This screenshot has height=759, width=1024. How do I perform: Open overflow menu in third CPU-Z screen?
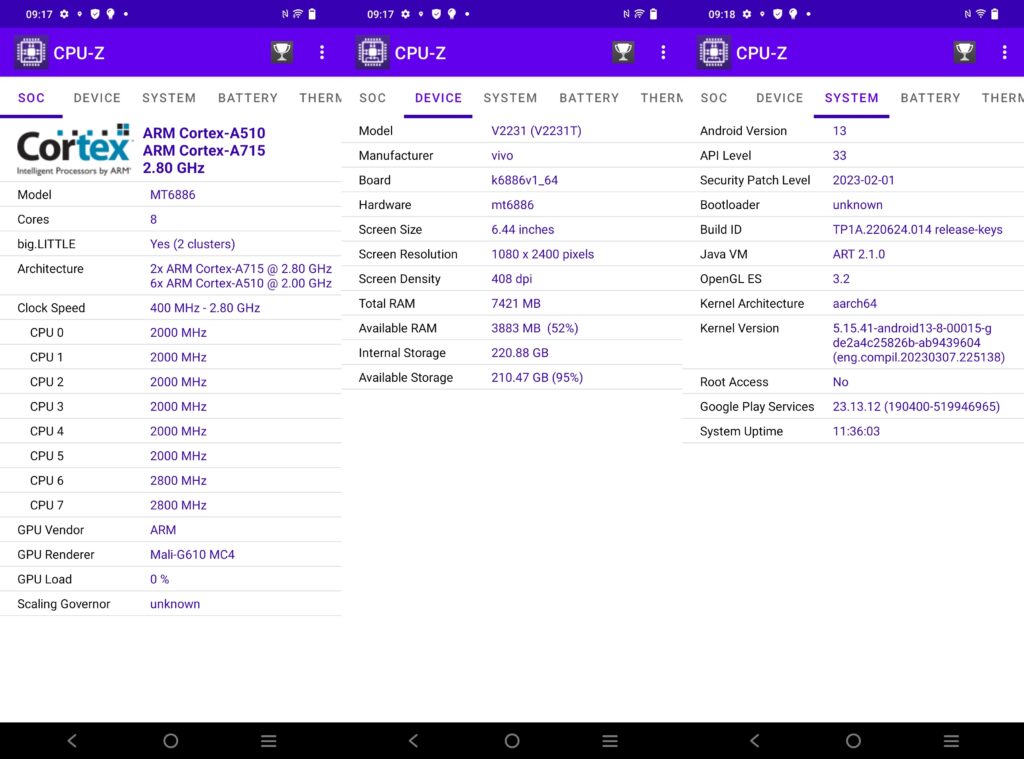click(1004, 52)
